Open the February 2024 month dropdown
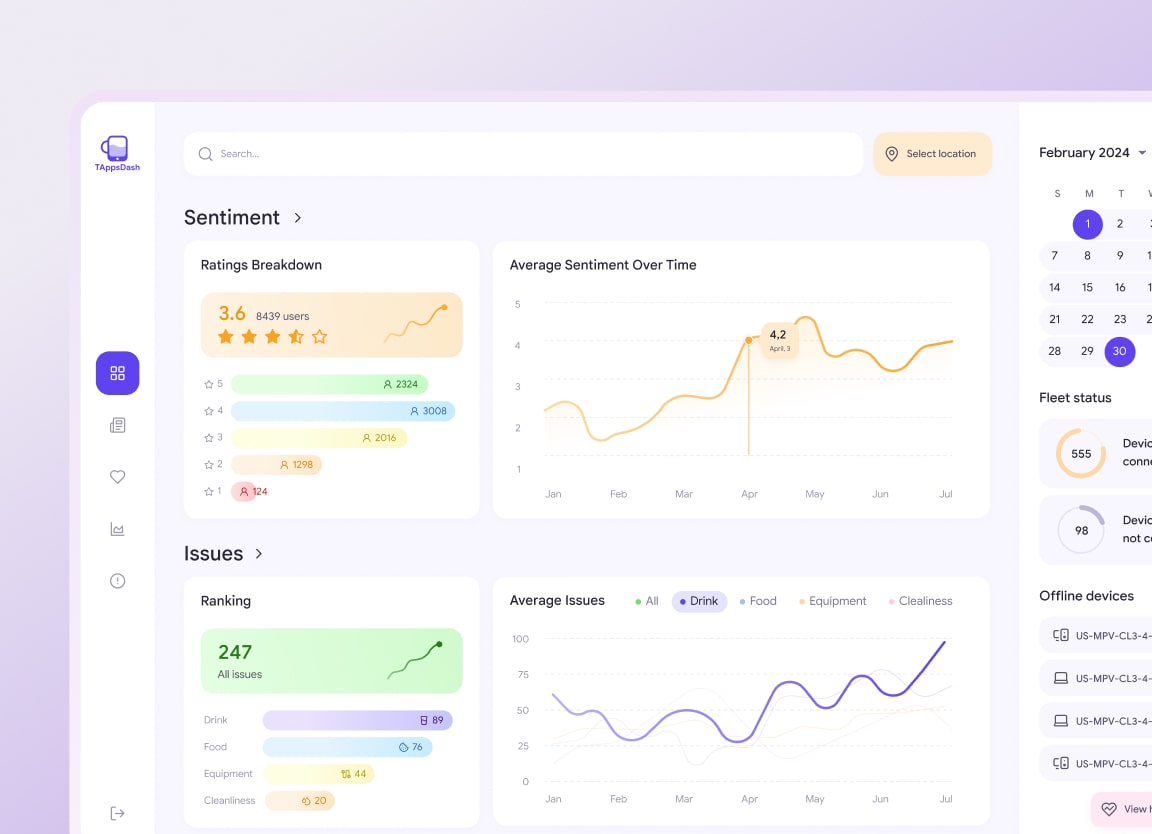Viewport: 1152px width, 834px height. pyautogui.click(x=1142, y=153)
